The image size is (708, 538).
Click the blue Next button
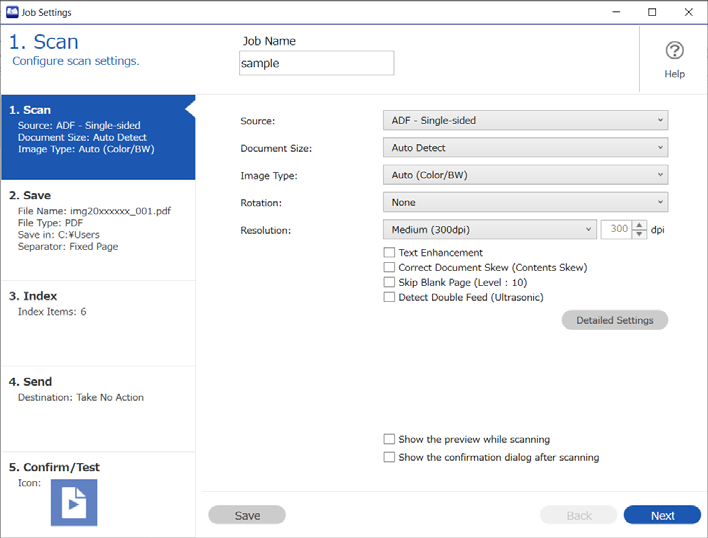pos(662,515)
